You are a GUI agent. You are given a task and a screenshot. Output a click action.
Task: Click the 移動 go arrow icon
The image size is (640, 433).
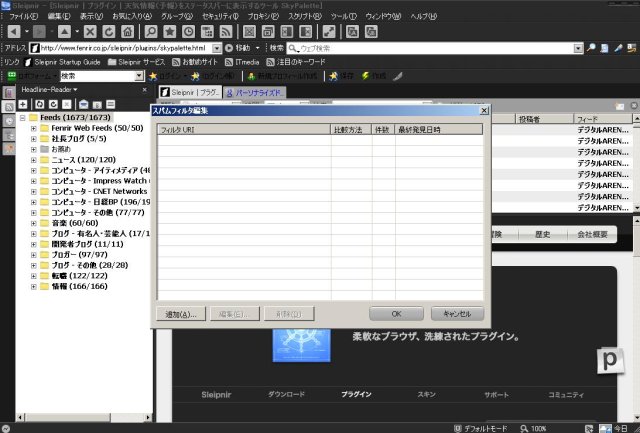(x=229, y=48)
